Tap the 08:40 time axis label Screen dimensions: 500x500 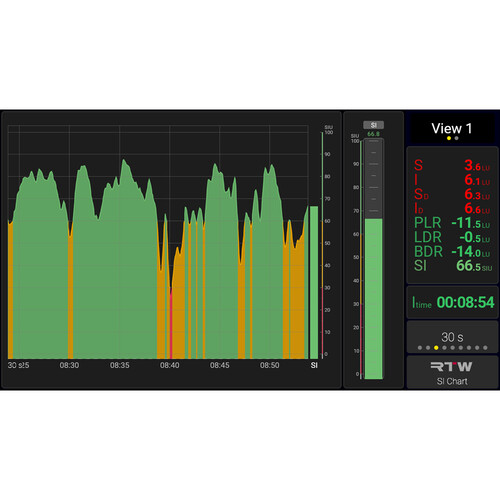pos(170,365)
